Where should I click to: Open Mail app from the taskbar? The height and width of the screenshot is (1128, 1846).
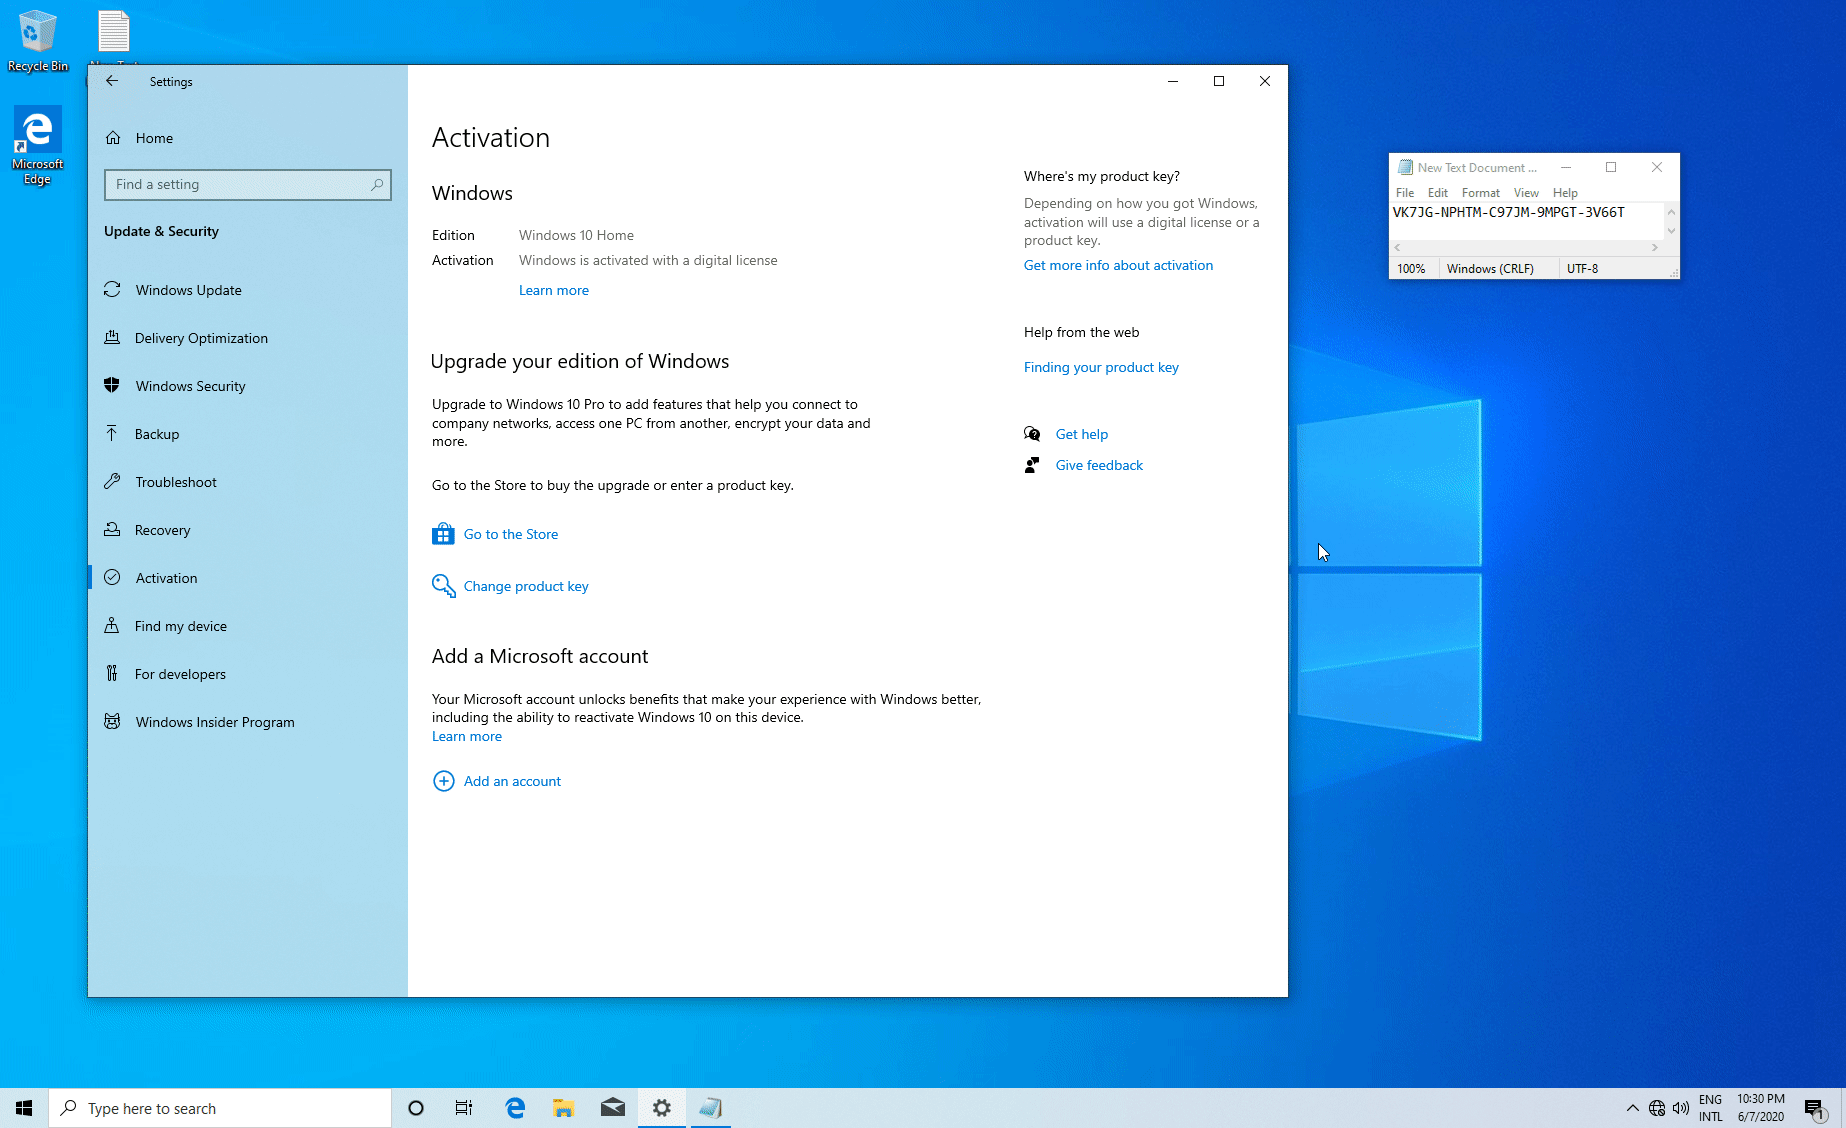click(x=613, y=1108)
